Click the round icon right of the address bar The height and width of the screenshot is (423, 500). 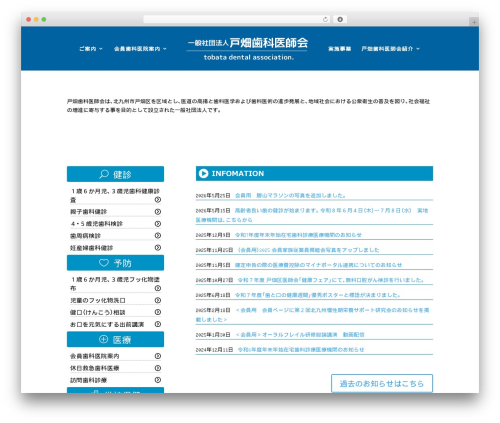pyautogui.click(x=340, y=20)
